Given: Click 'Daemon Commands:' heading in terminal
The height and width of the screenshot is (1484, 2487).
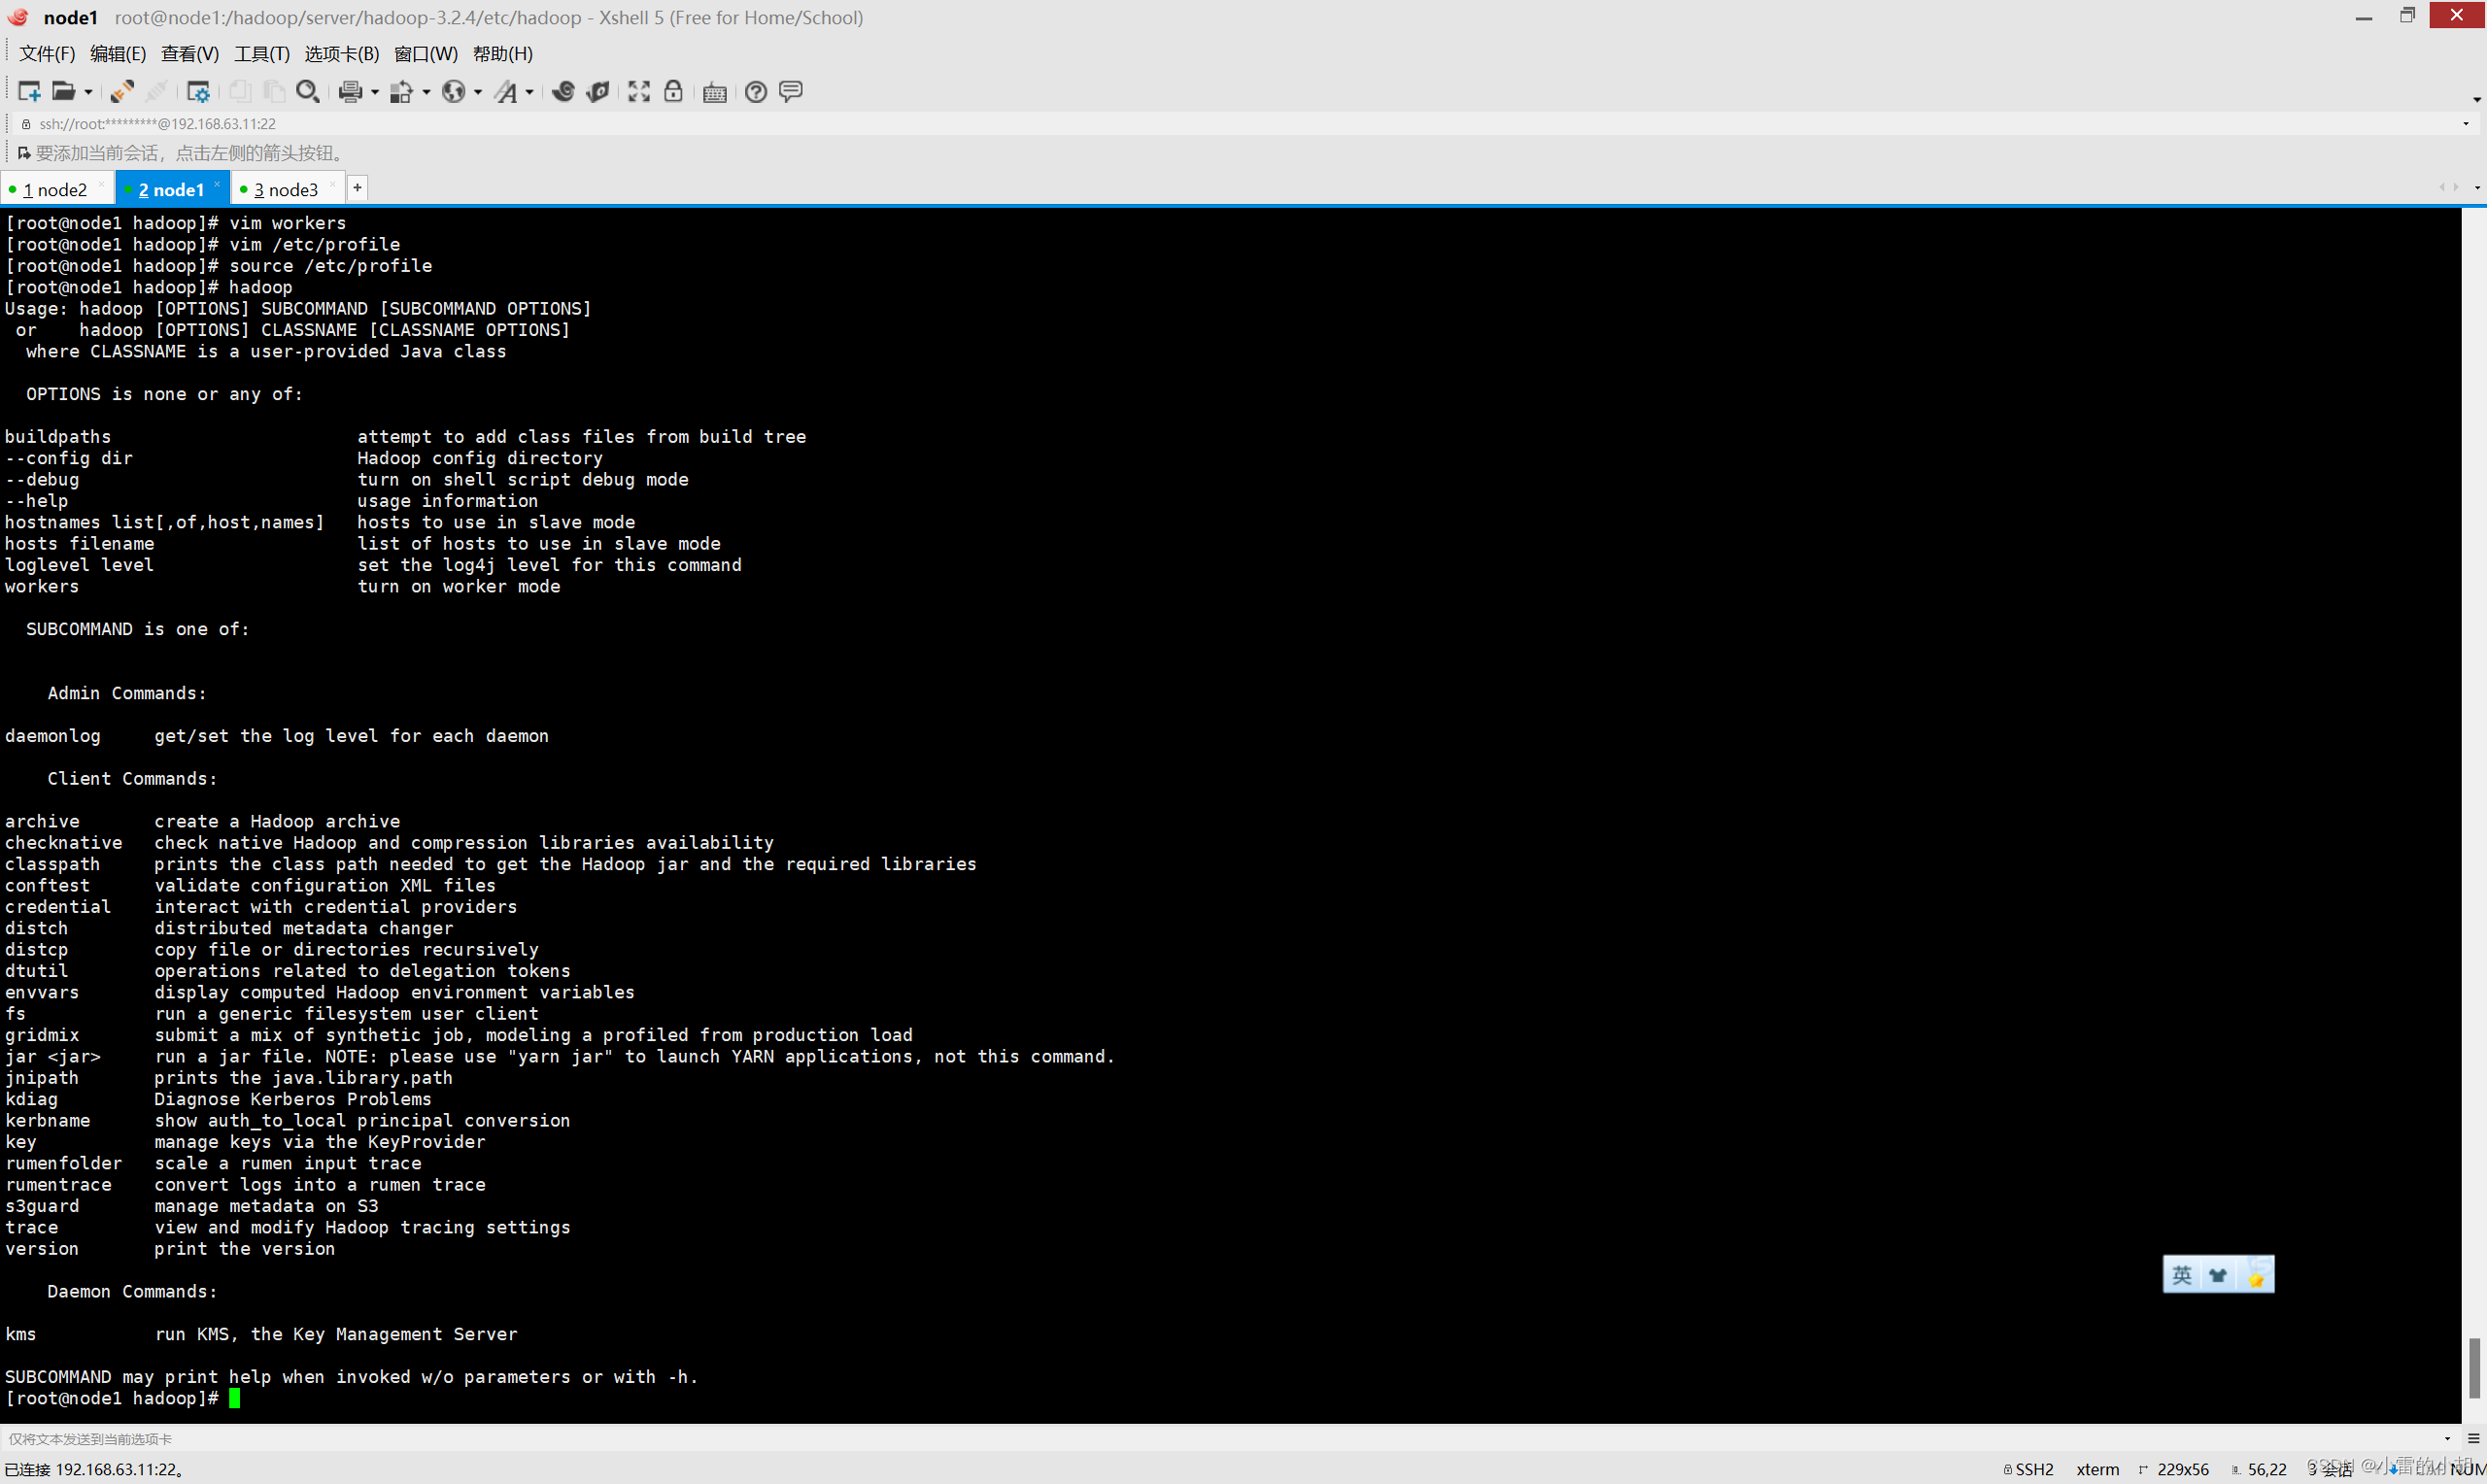Looking at the screenshot, I should pyautogui.click(x=132, y=1292).
